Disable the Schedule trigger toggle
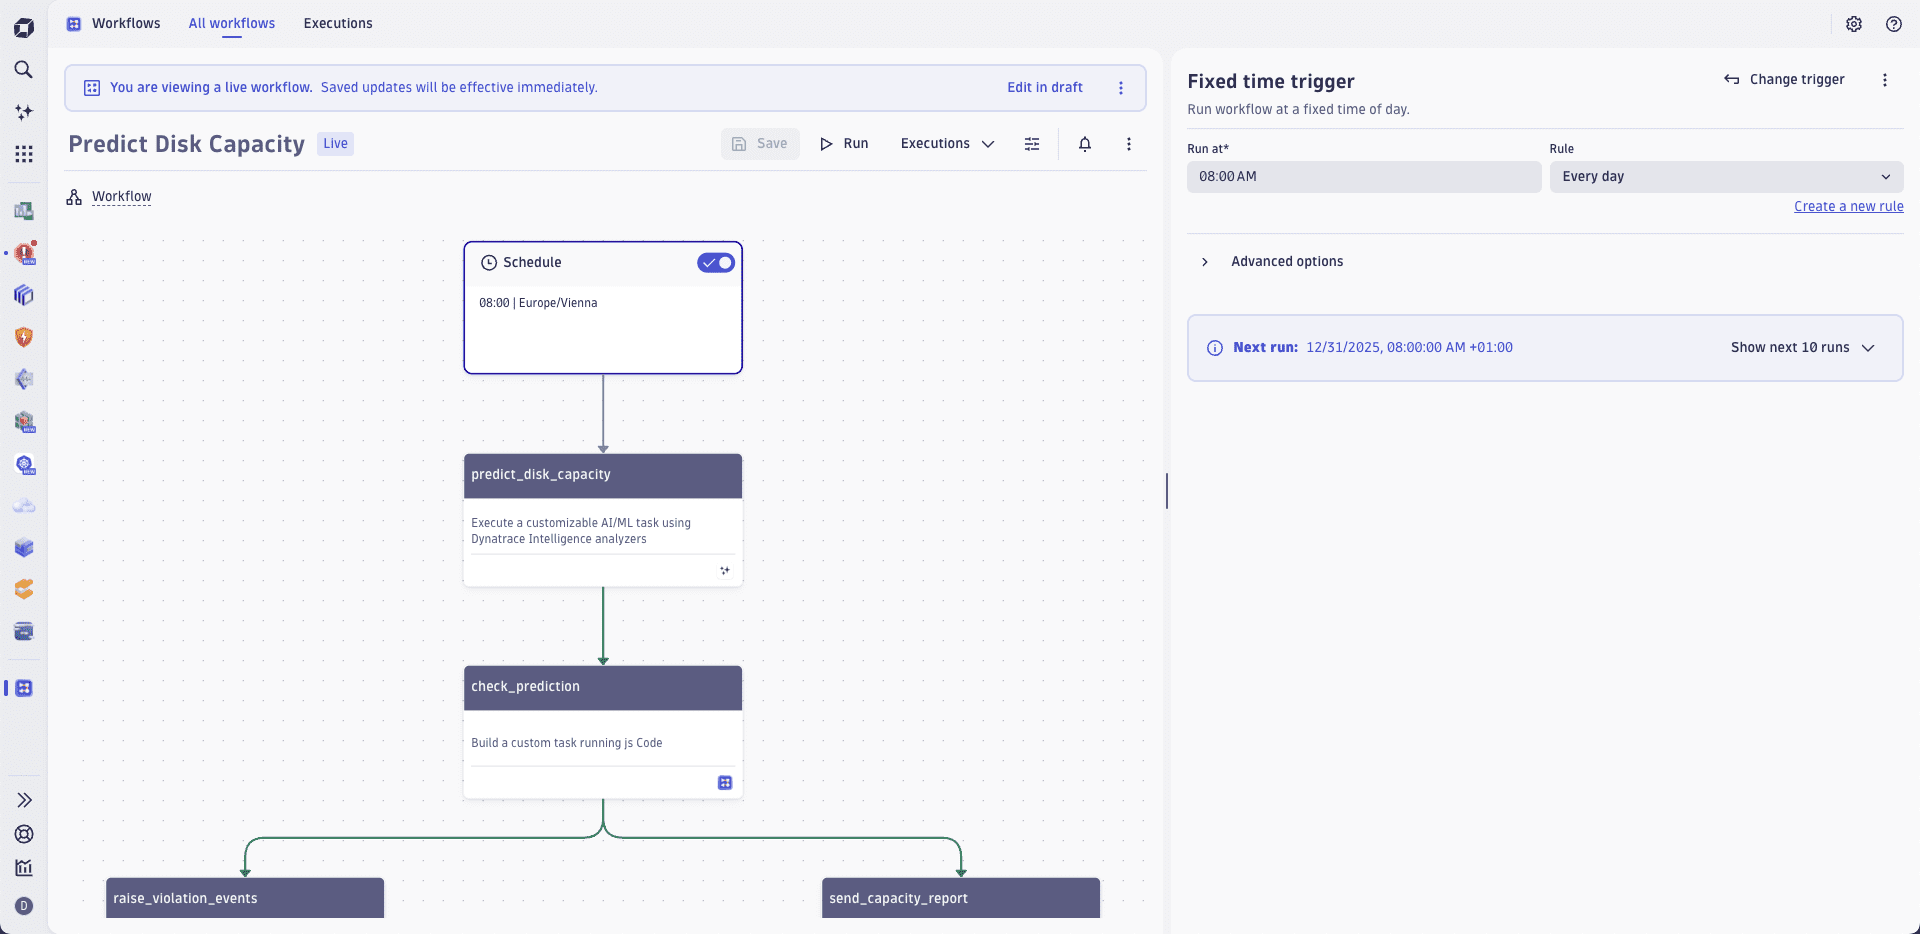1920x934 pixels. [x=715, y=262]
